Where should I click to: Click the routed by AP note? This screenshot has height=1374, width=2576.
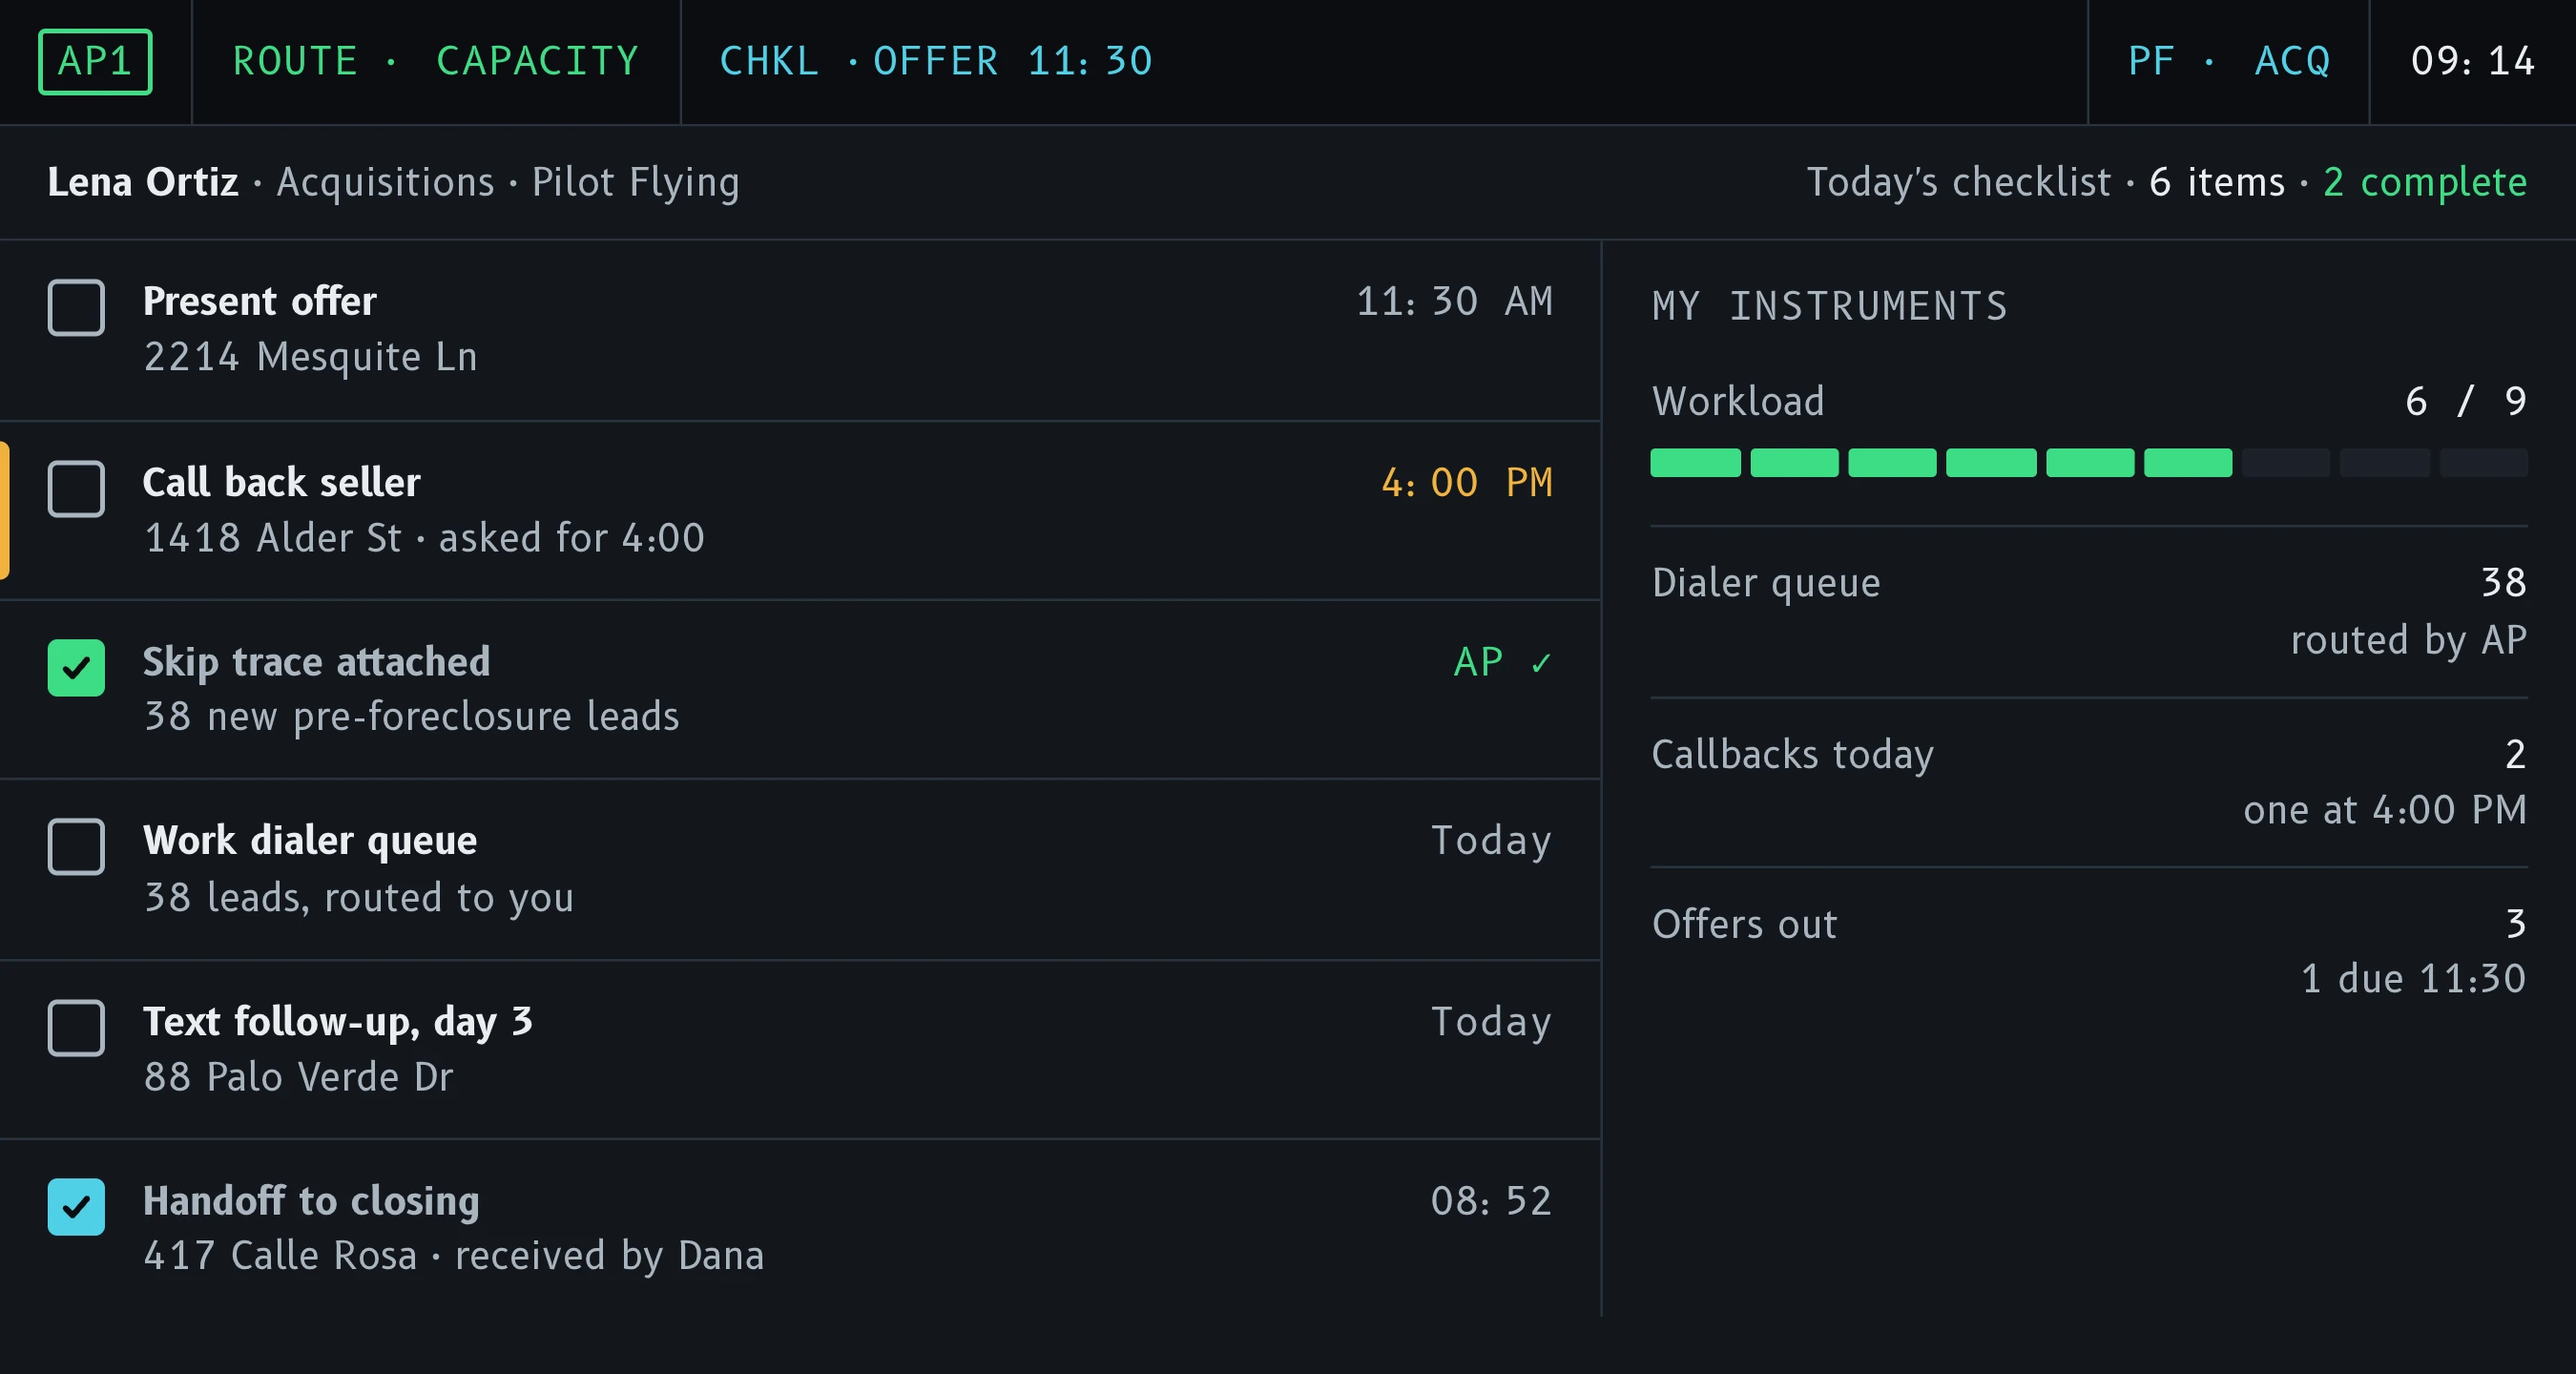[x=2409, y=639]
